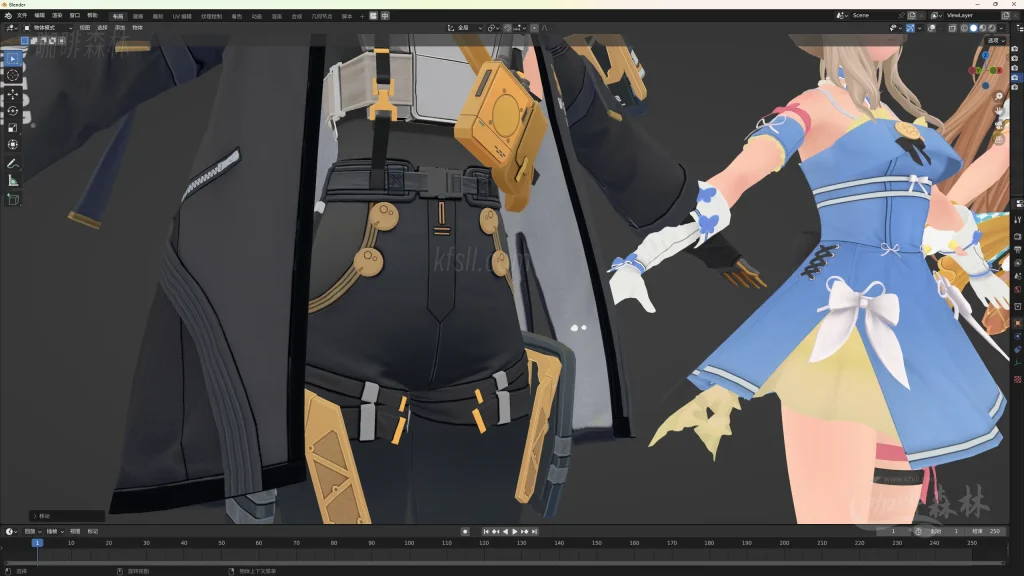Jump to next keyframe
The image size is (1024, 576).
pyautogui.click(x=524, y=532)
